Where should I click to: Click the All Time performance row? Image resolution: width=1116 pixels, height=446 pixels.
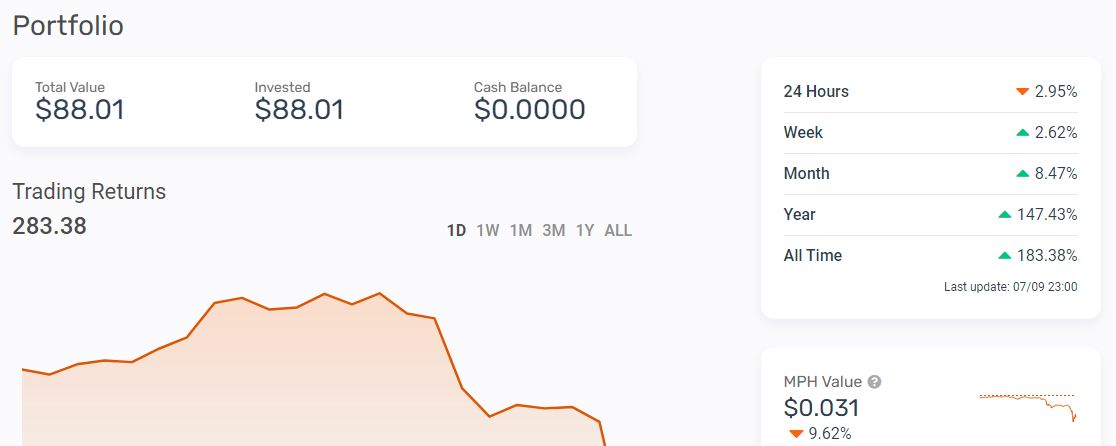930,255
